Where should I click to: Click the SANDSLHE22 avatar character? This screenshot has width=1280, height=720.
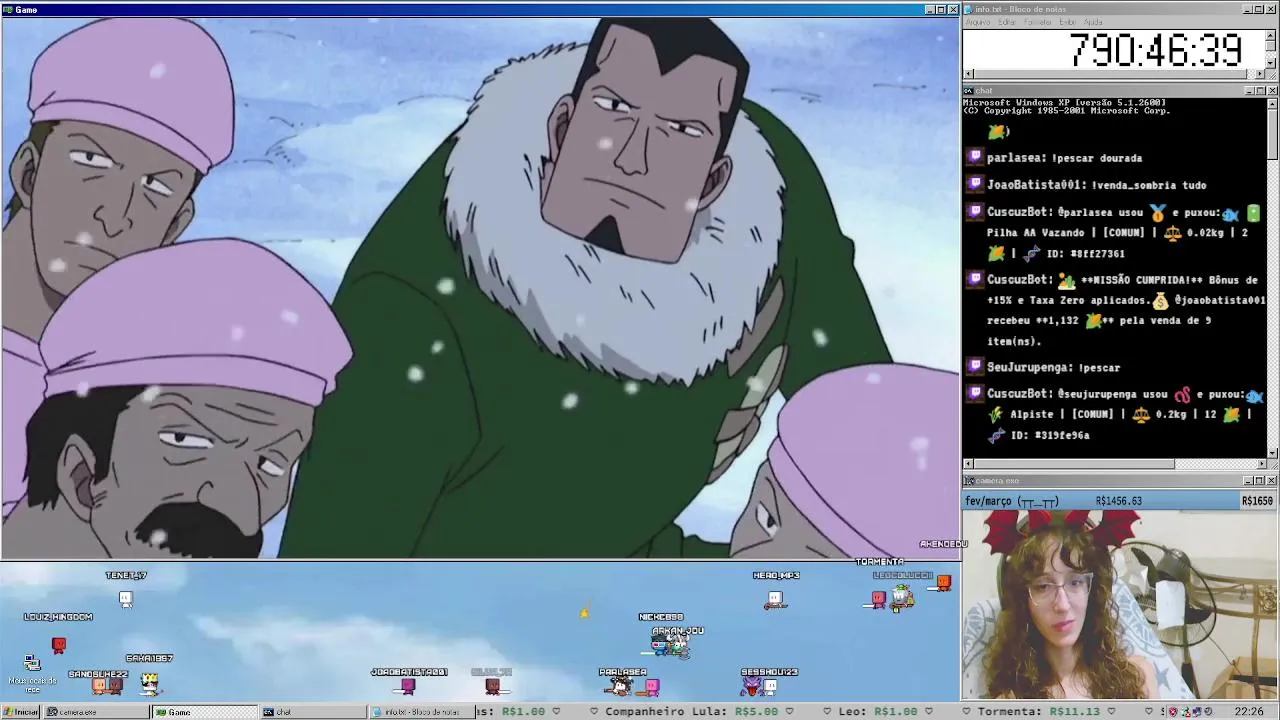pos(100,686)
